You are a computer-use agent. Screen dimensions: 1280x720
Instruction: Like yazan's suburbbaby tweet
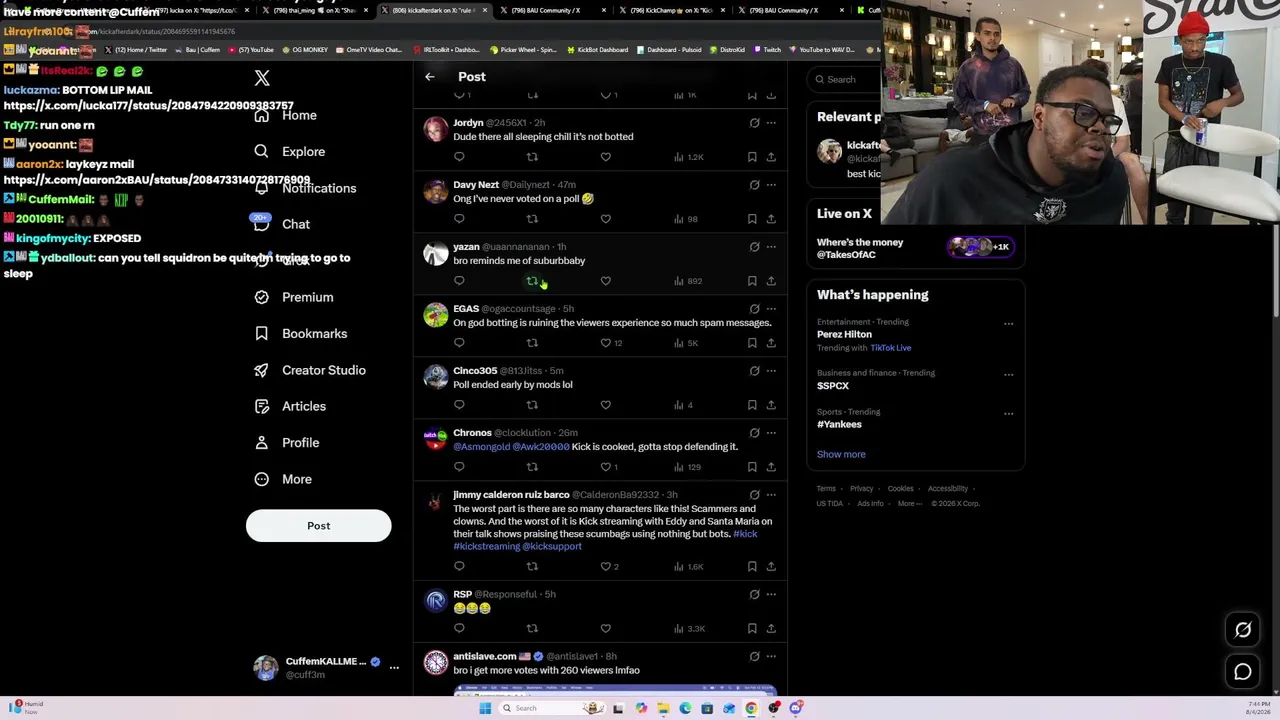tap(605, 281)
